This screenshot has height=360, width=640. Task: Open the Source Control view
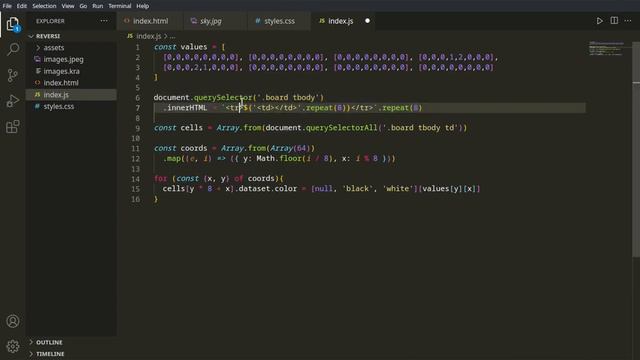point(13,75)
